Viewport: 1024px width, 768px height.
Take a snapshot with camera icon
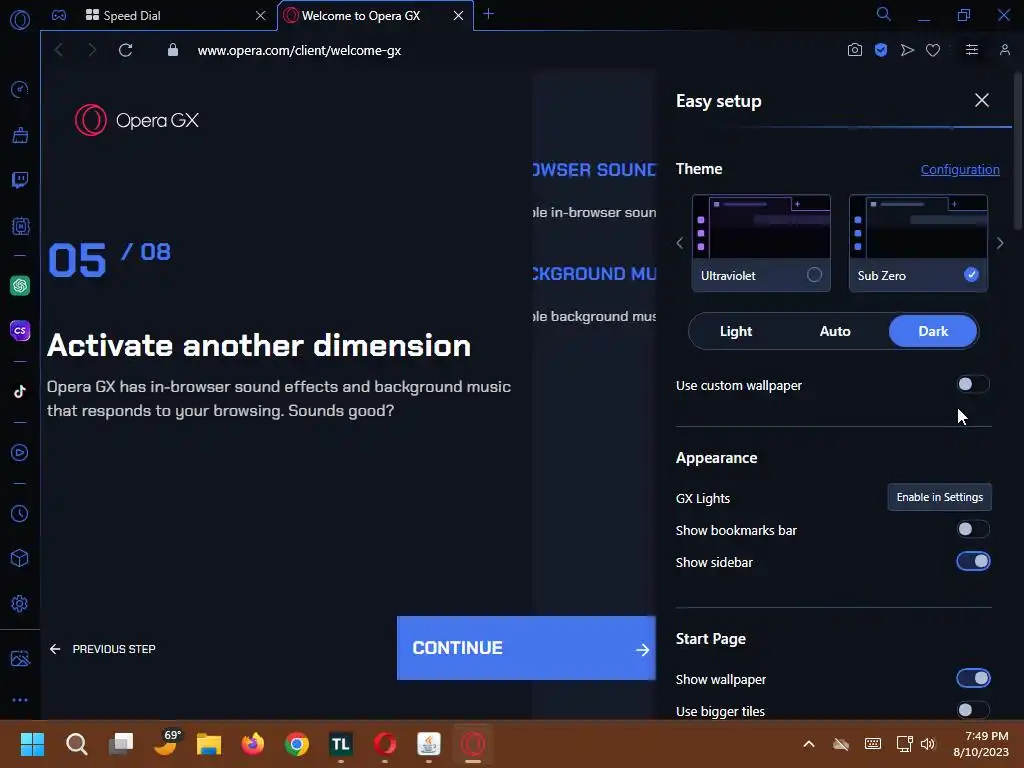[854, 50]
